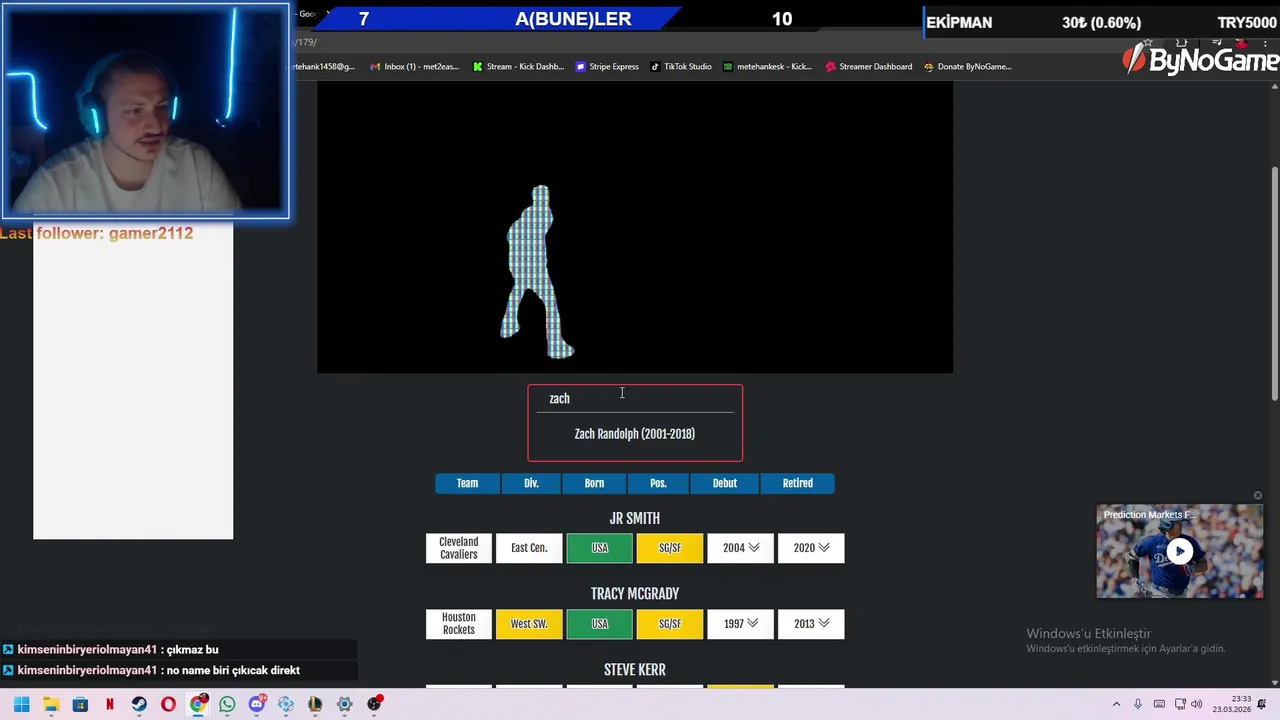Click Tracy McGrady's SG/SF position cell
This screenshot has height=720, width=1280.
tap(670, 624)
